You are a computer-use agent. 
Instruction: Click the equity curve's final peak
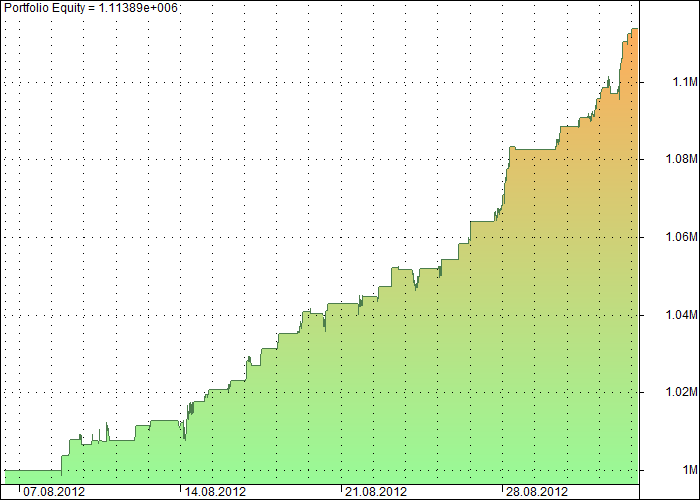pos(634,29)
